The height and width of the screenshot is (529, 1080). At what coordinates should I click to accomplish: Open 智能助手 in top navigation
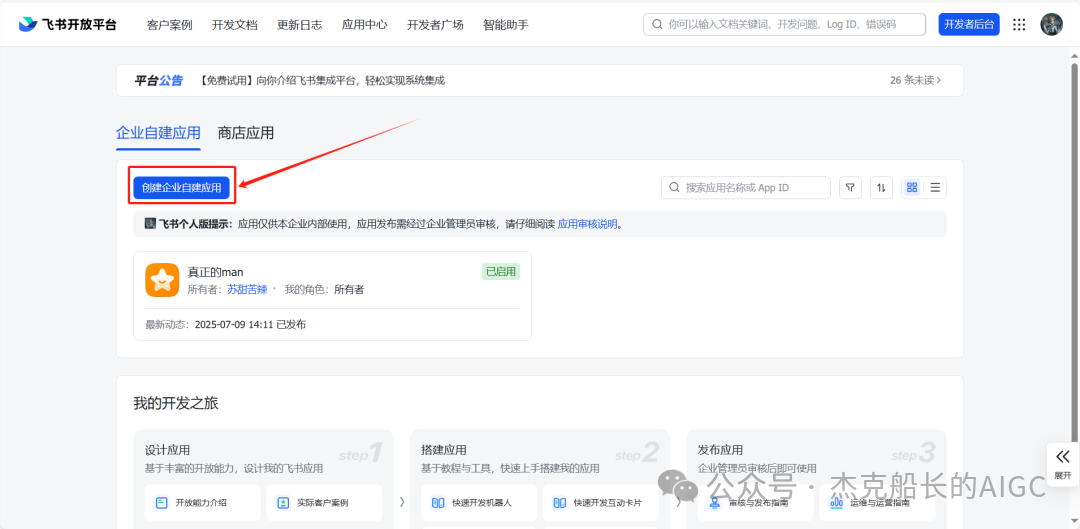point(506,25)
